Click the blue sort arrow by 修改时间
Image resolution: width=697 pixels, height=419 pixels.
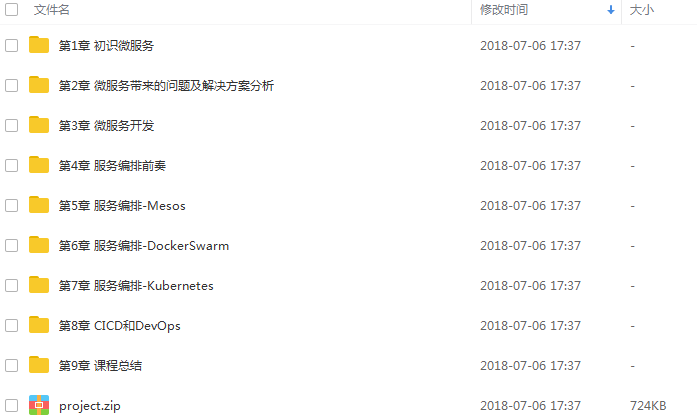[x=611, y=10]
